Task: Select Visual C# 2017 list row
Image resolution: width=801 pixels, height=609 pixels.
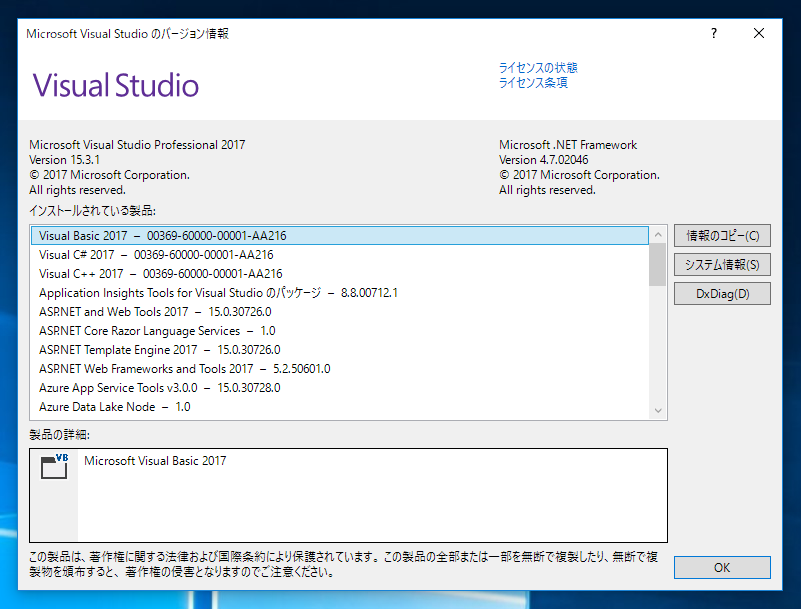Action: point(340,254)
